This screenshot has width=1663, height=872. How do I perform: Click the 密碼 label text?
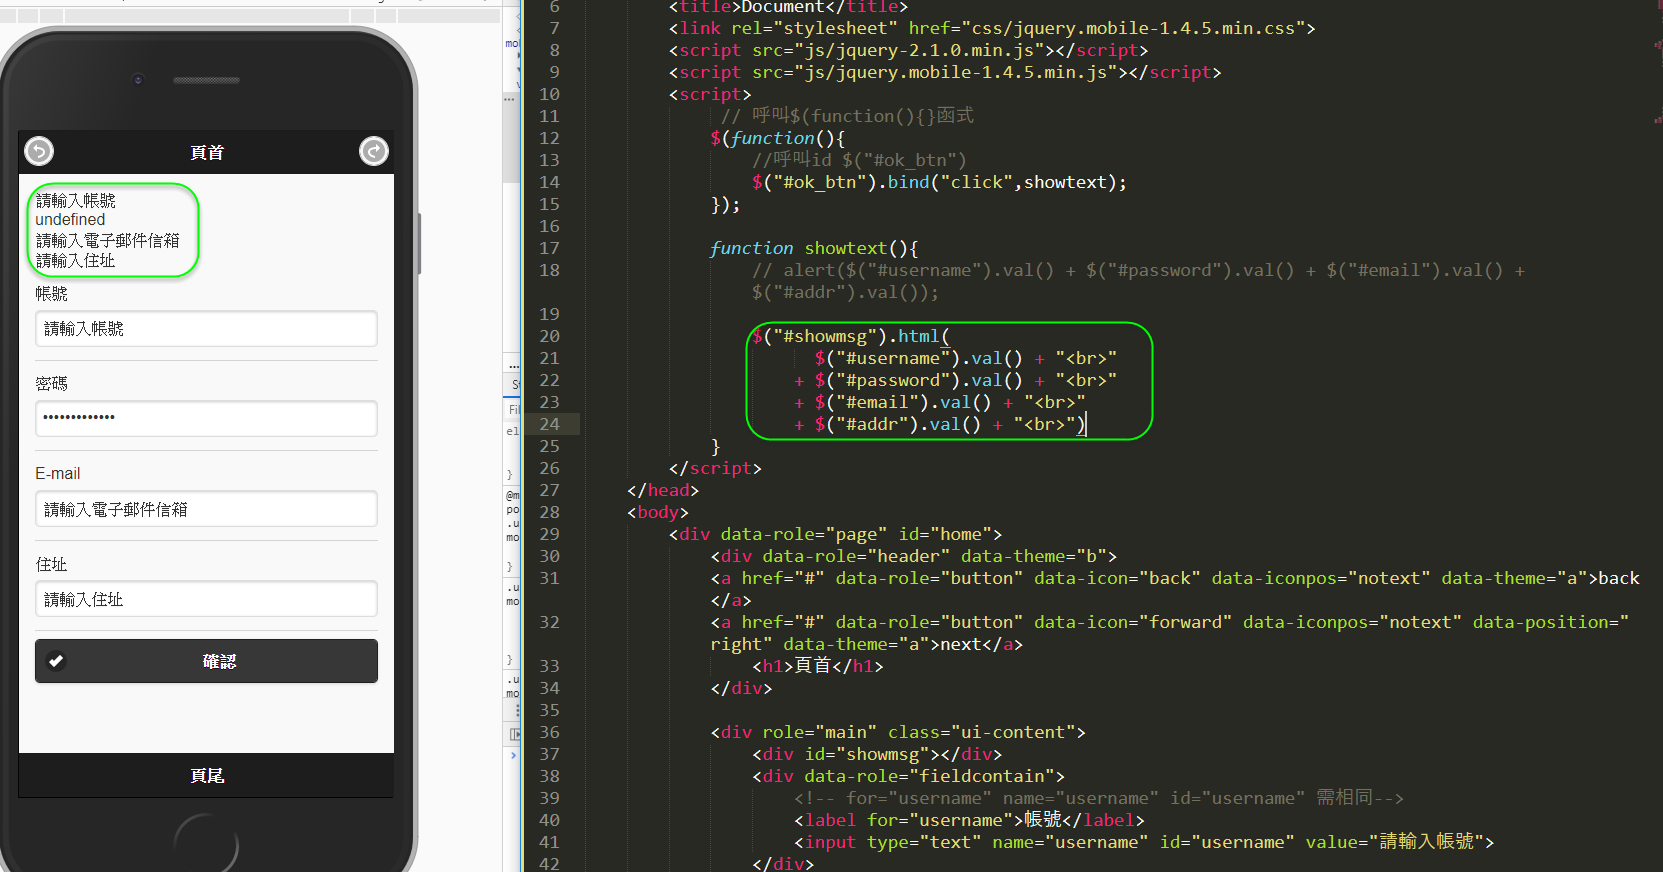point(52,384)
